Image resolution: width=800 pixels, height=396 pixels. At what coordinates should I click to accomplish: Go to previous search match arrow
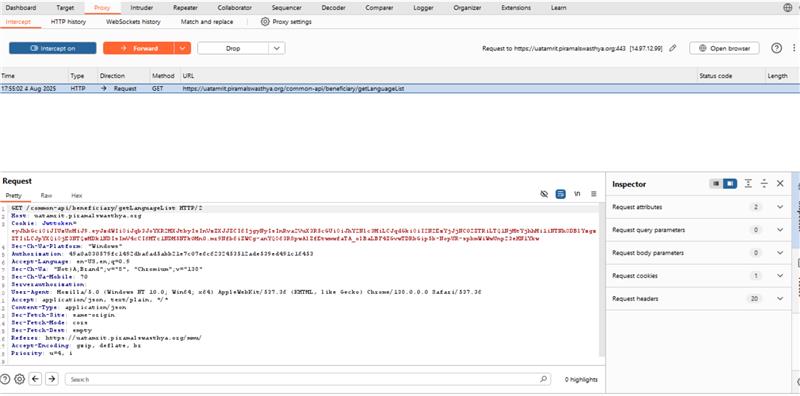click(35, 379)
